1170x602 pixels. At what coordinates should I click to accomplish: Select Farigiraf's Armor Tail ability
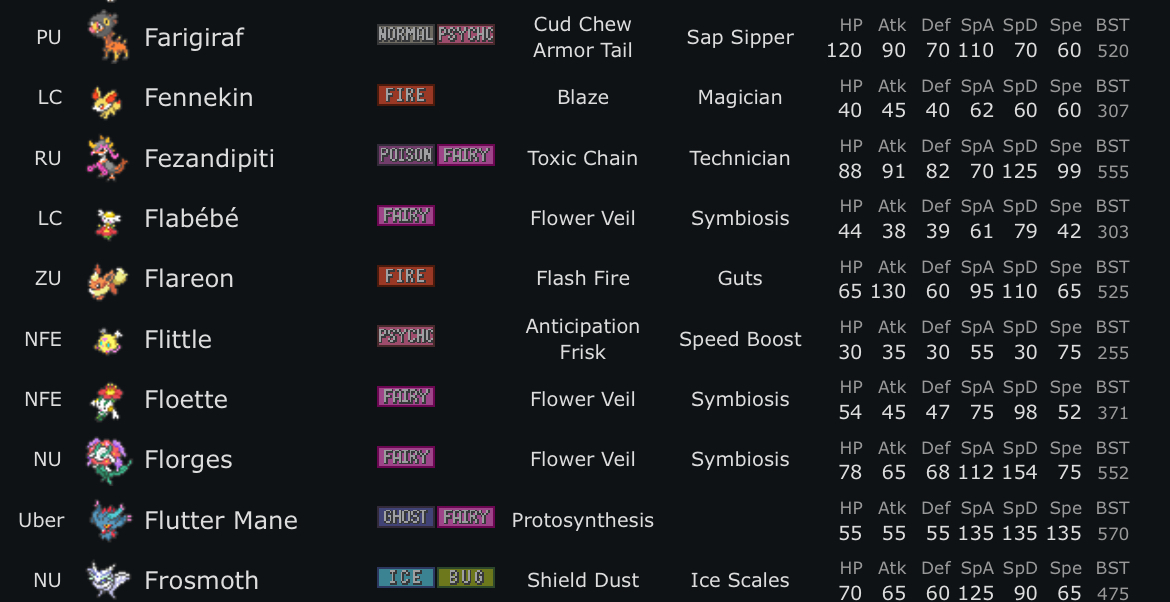click(x=582, y=50)
